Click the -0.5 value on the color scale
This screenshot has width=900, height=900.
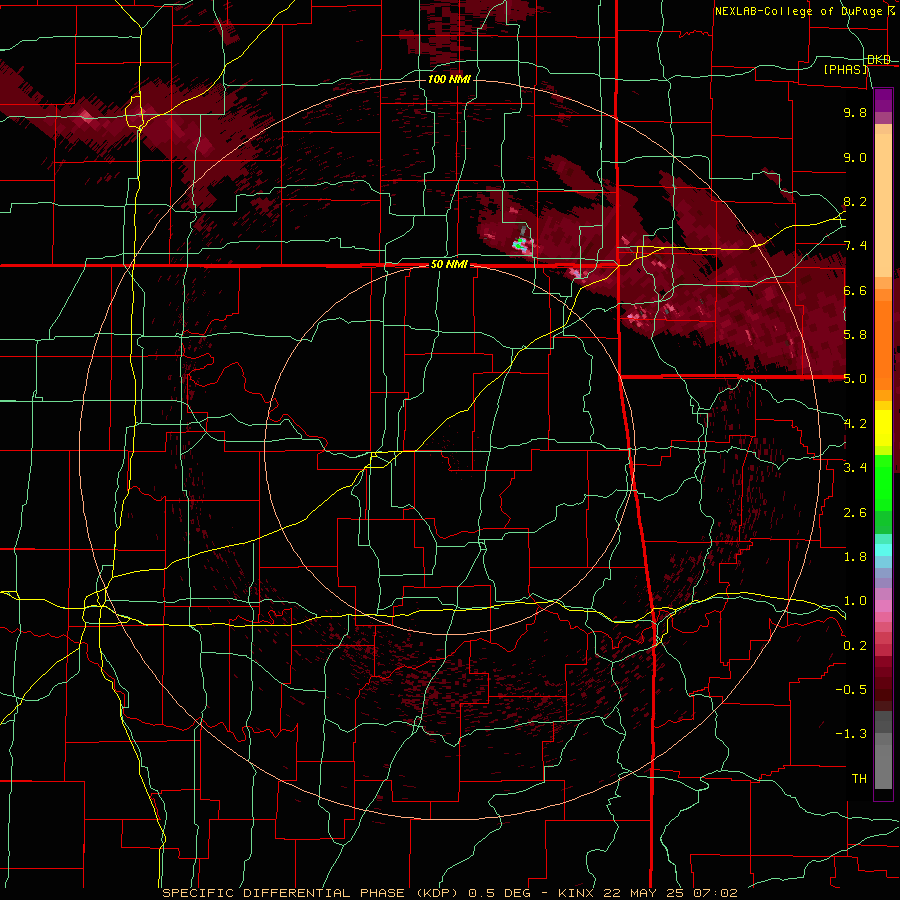[851, 690]
